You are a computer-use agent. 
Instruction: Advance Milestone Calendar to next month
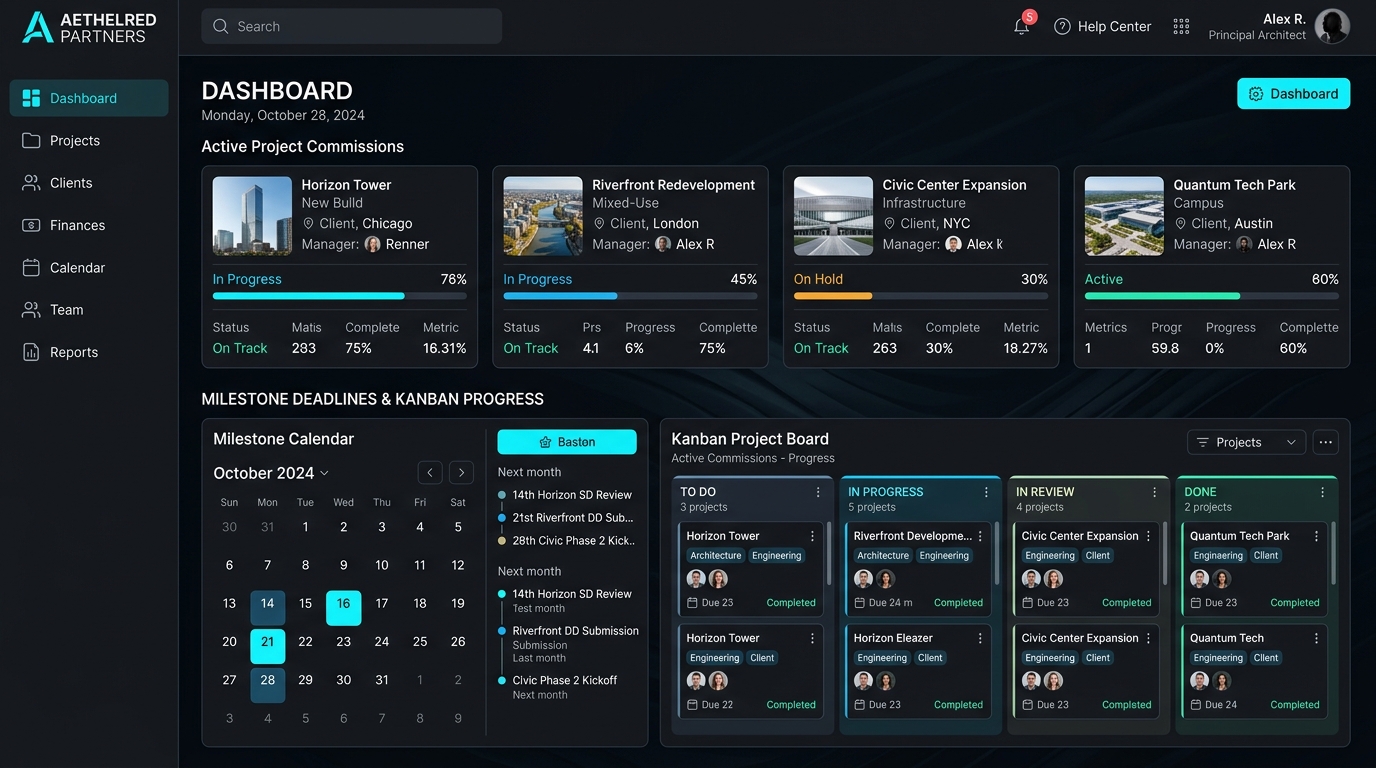pos(461,473)
